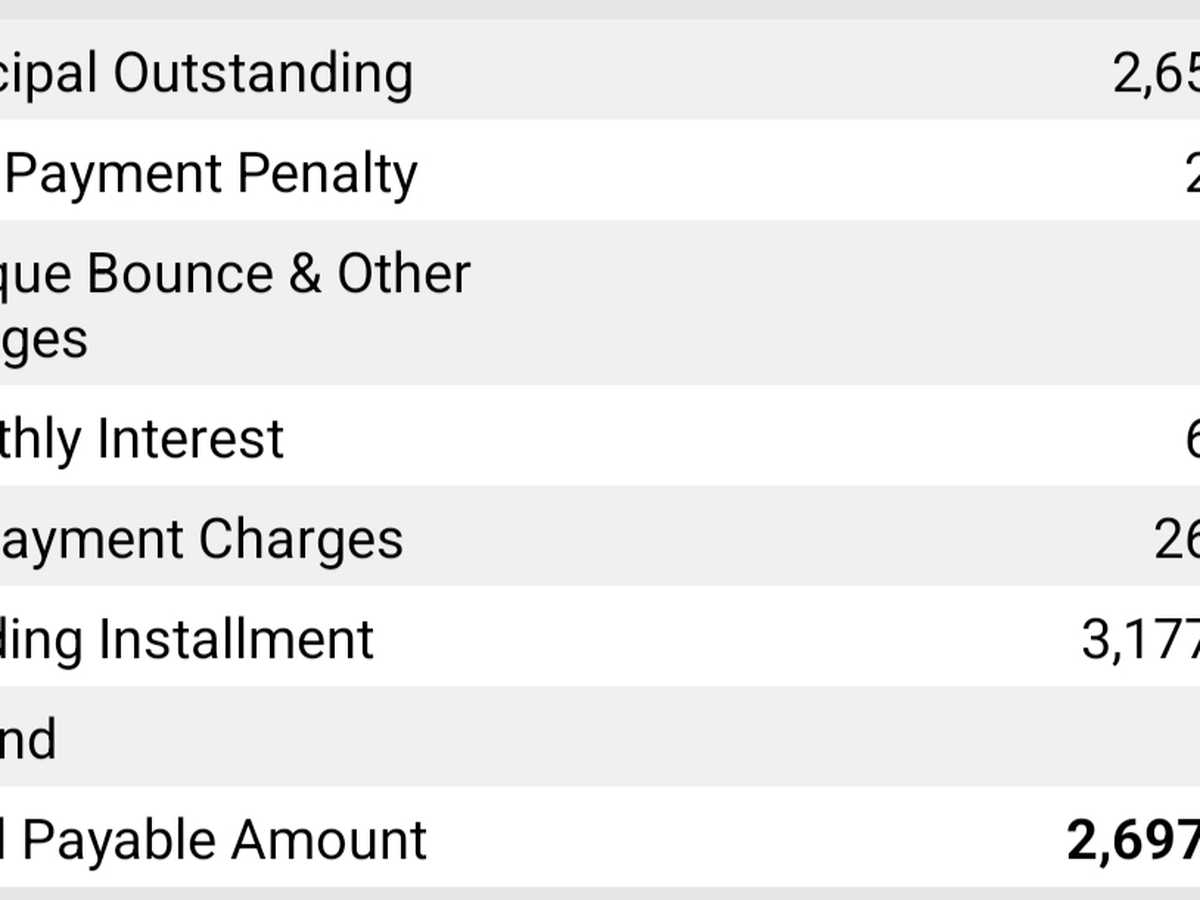Click the gray strip above Principal Outstanding
This screenshot has height=900, width=1200.
(600, 9)
